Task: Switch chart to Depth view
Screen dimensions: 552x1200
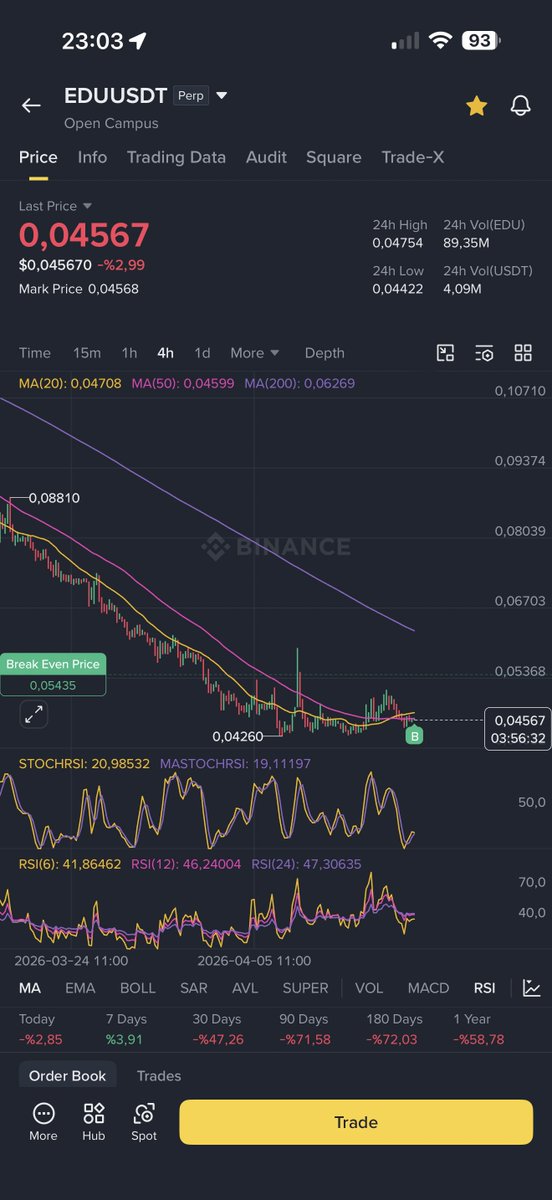Action: [x=324, y=353]
